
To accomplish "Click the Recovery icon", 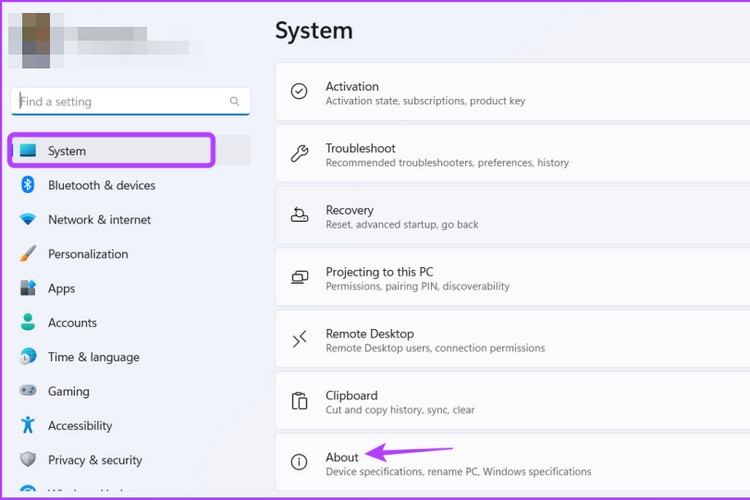I will pos(299,215).
